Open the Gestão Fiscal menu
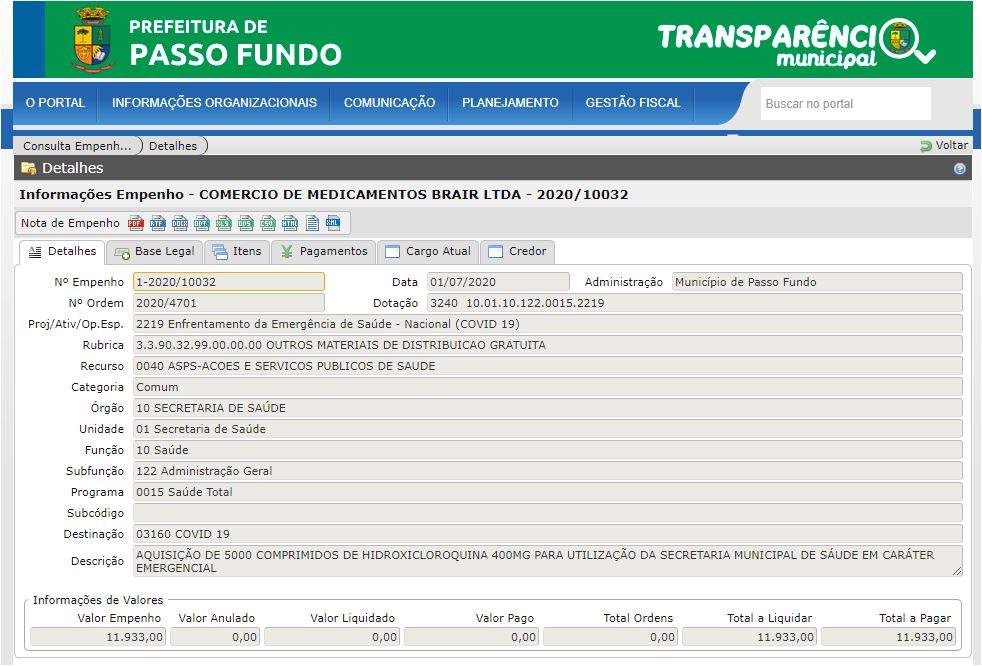 [632, 103]
